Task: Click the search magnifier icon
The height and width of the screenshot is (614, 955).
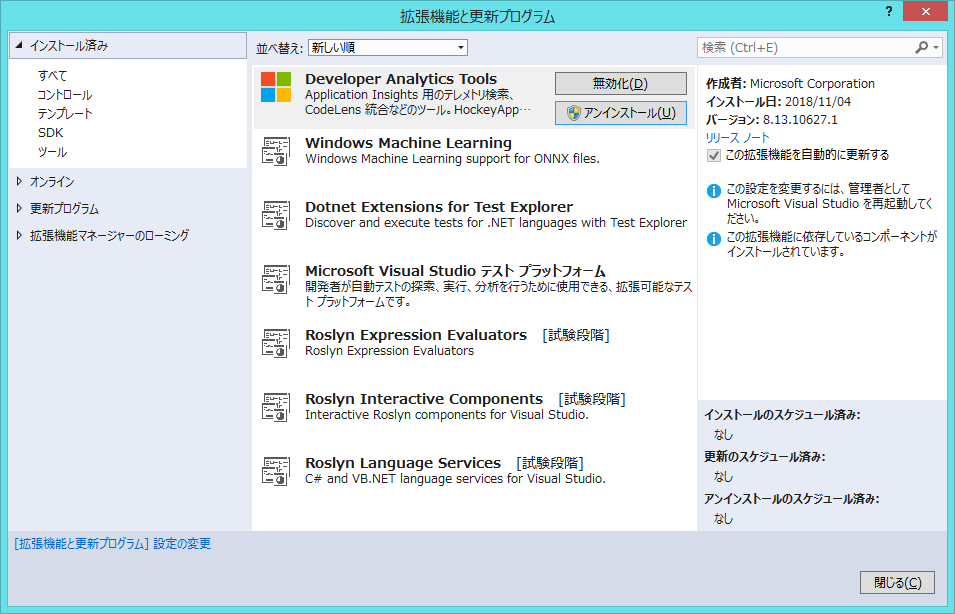Action: click(922, 48)
